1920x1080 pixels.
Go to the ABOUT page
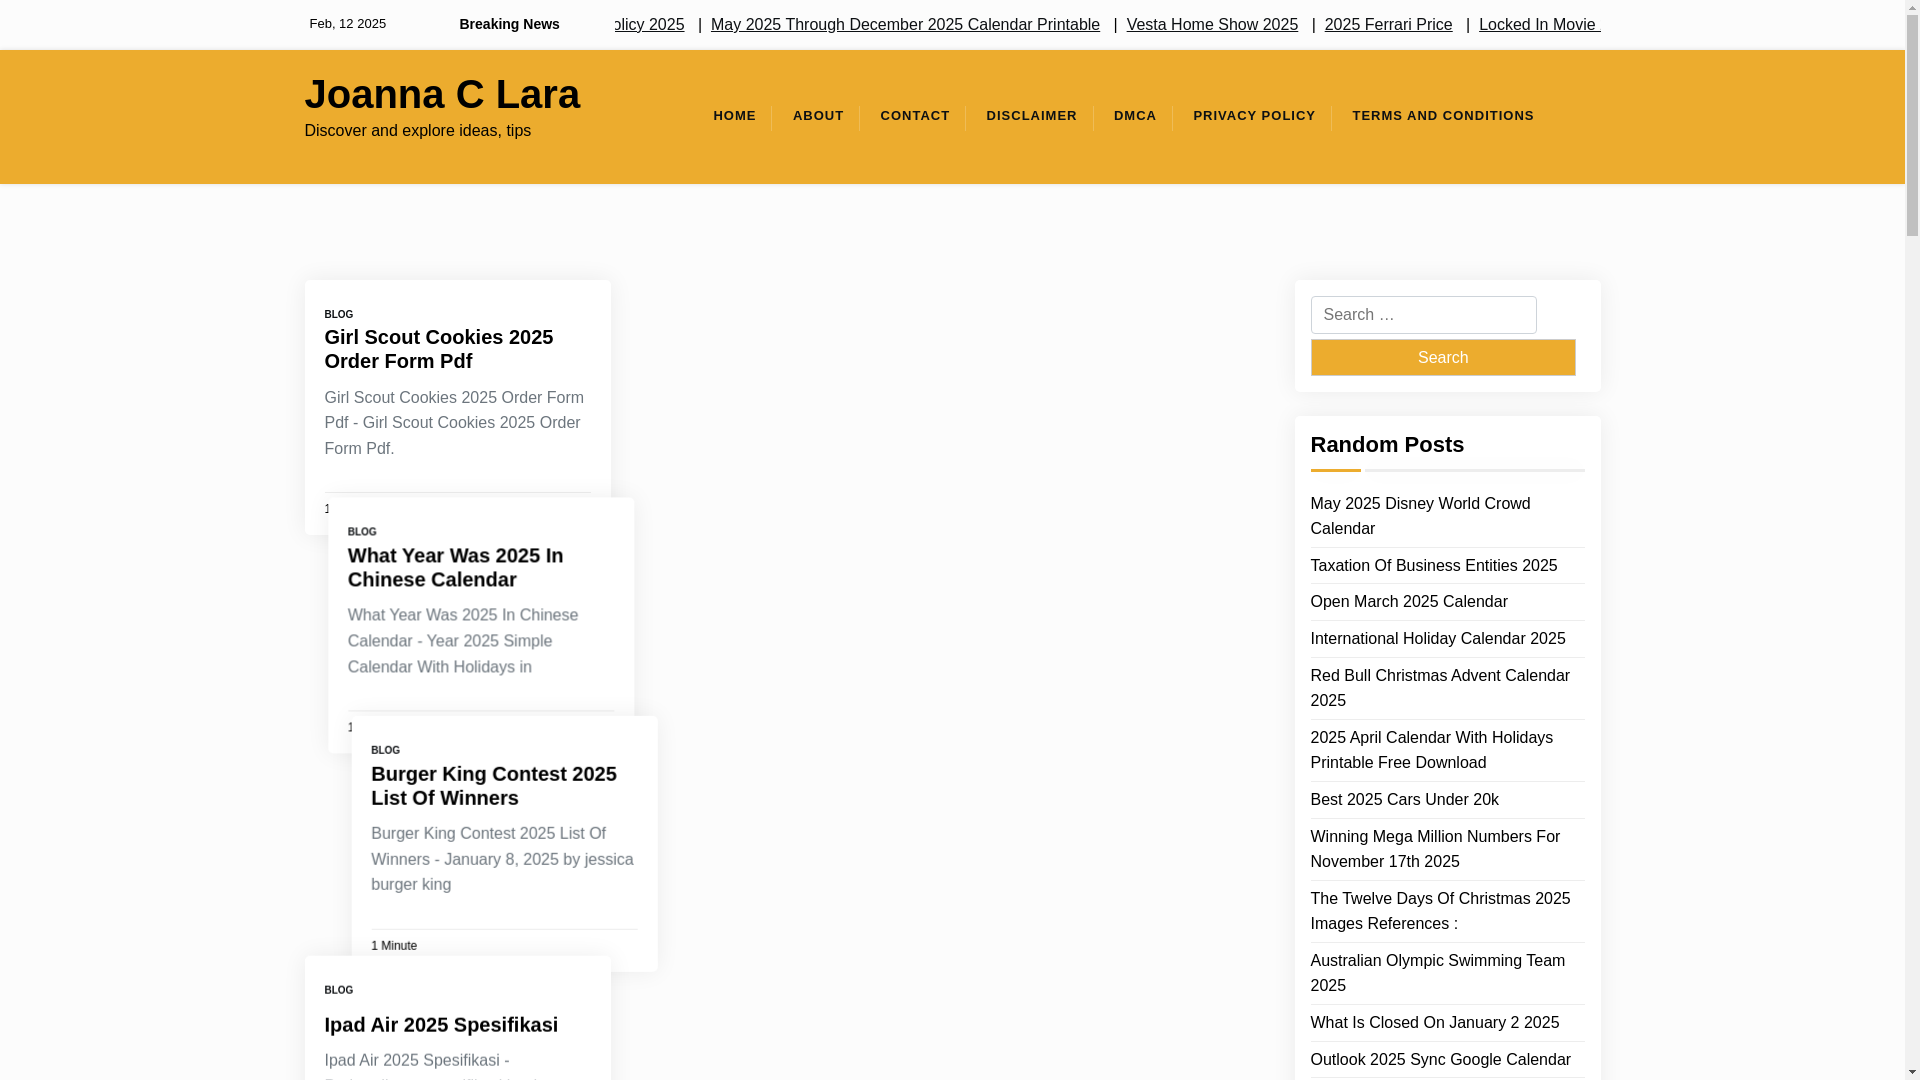point(818,116)
